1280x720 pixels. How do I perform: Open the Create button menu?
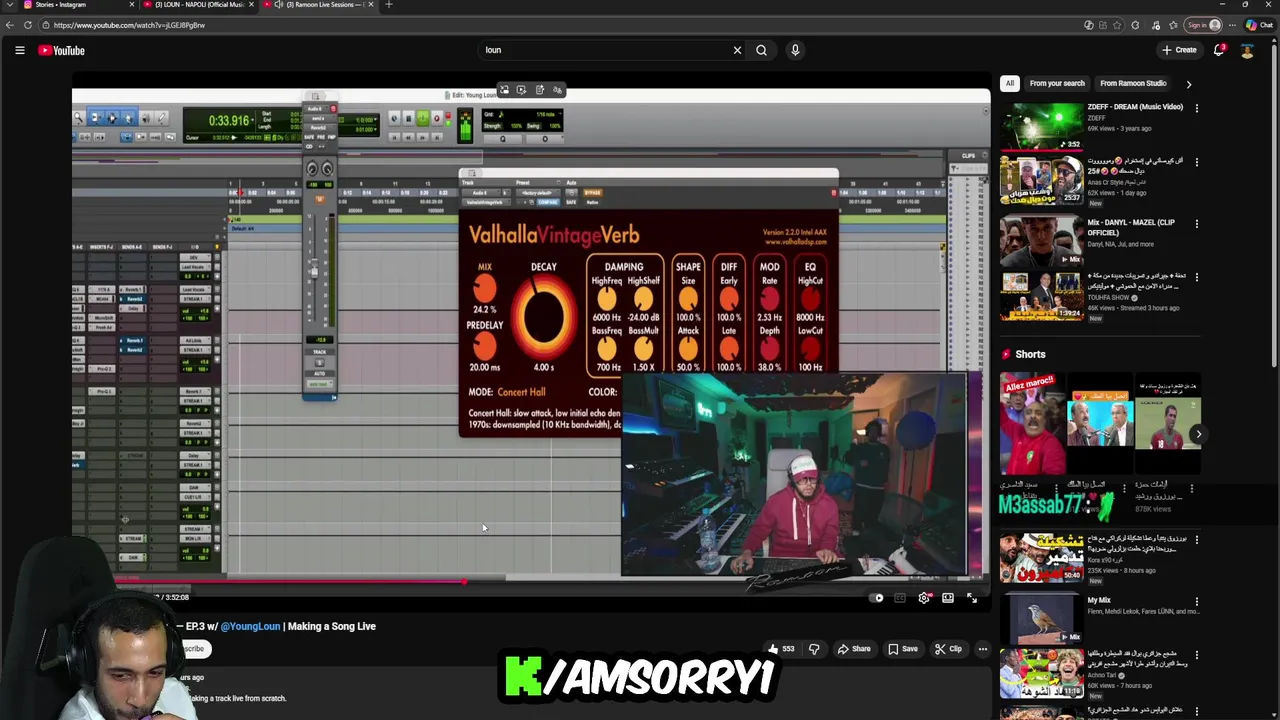pos(1179,50)
